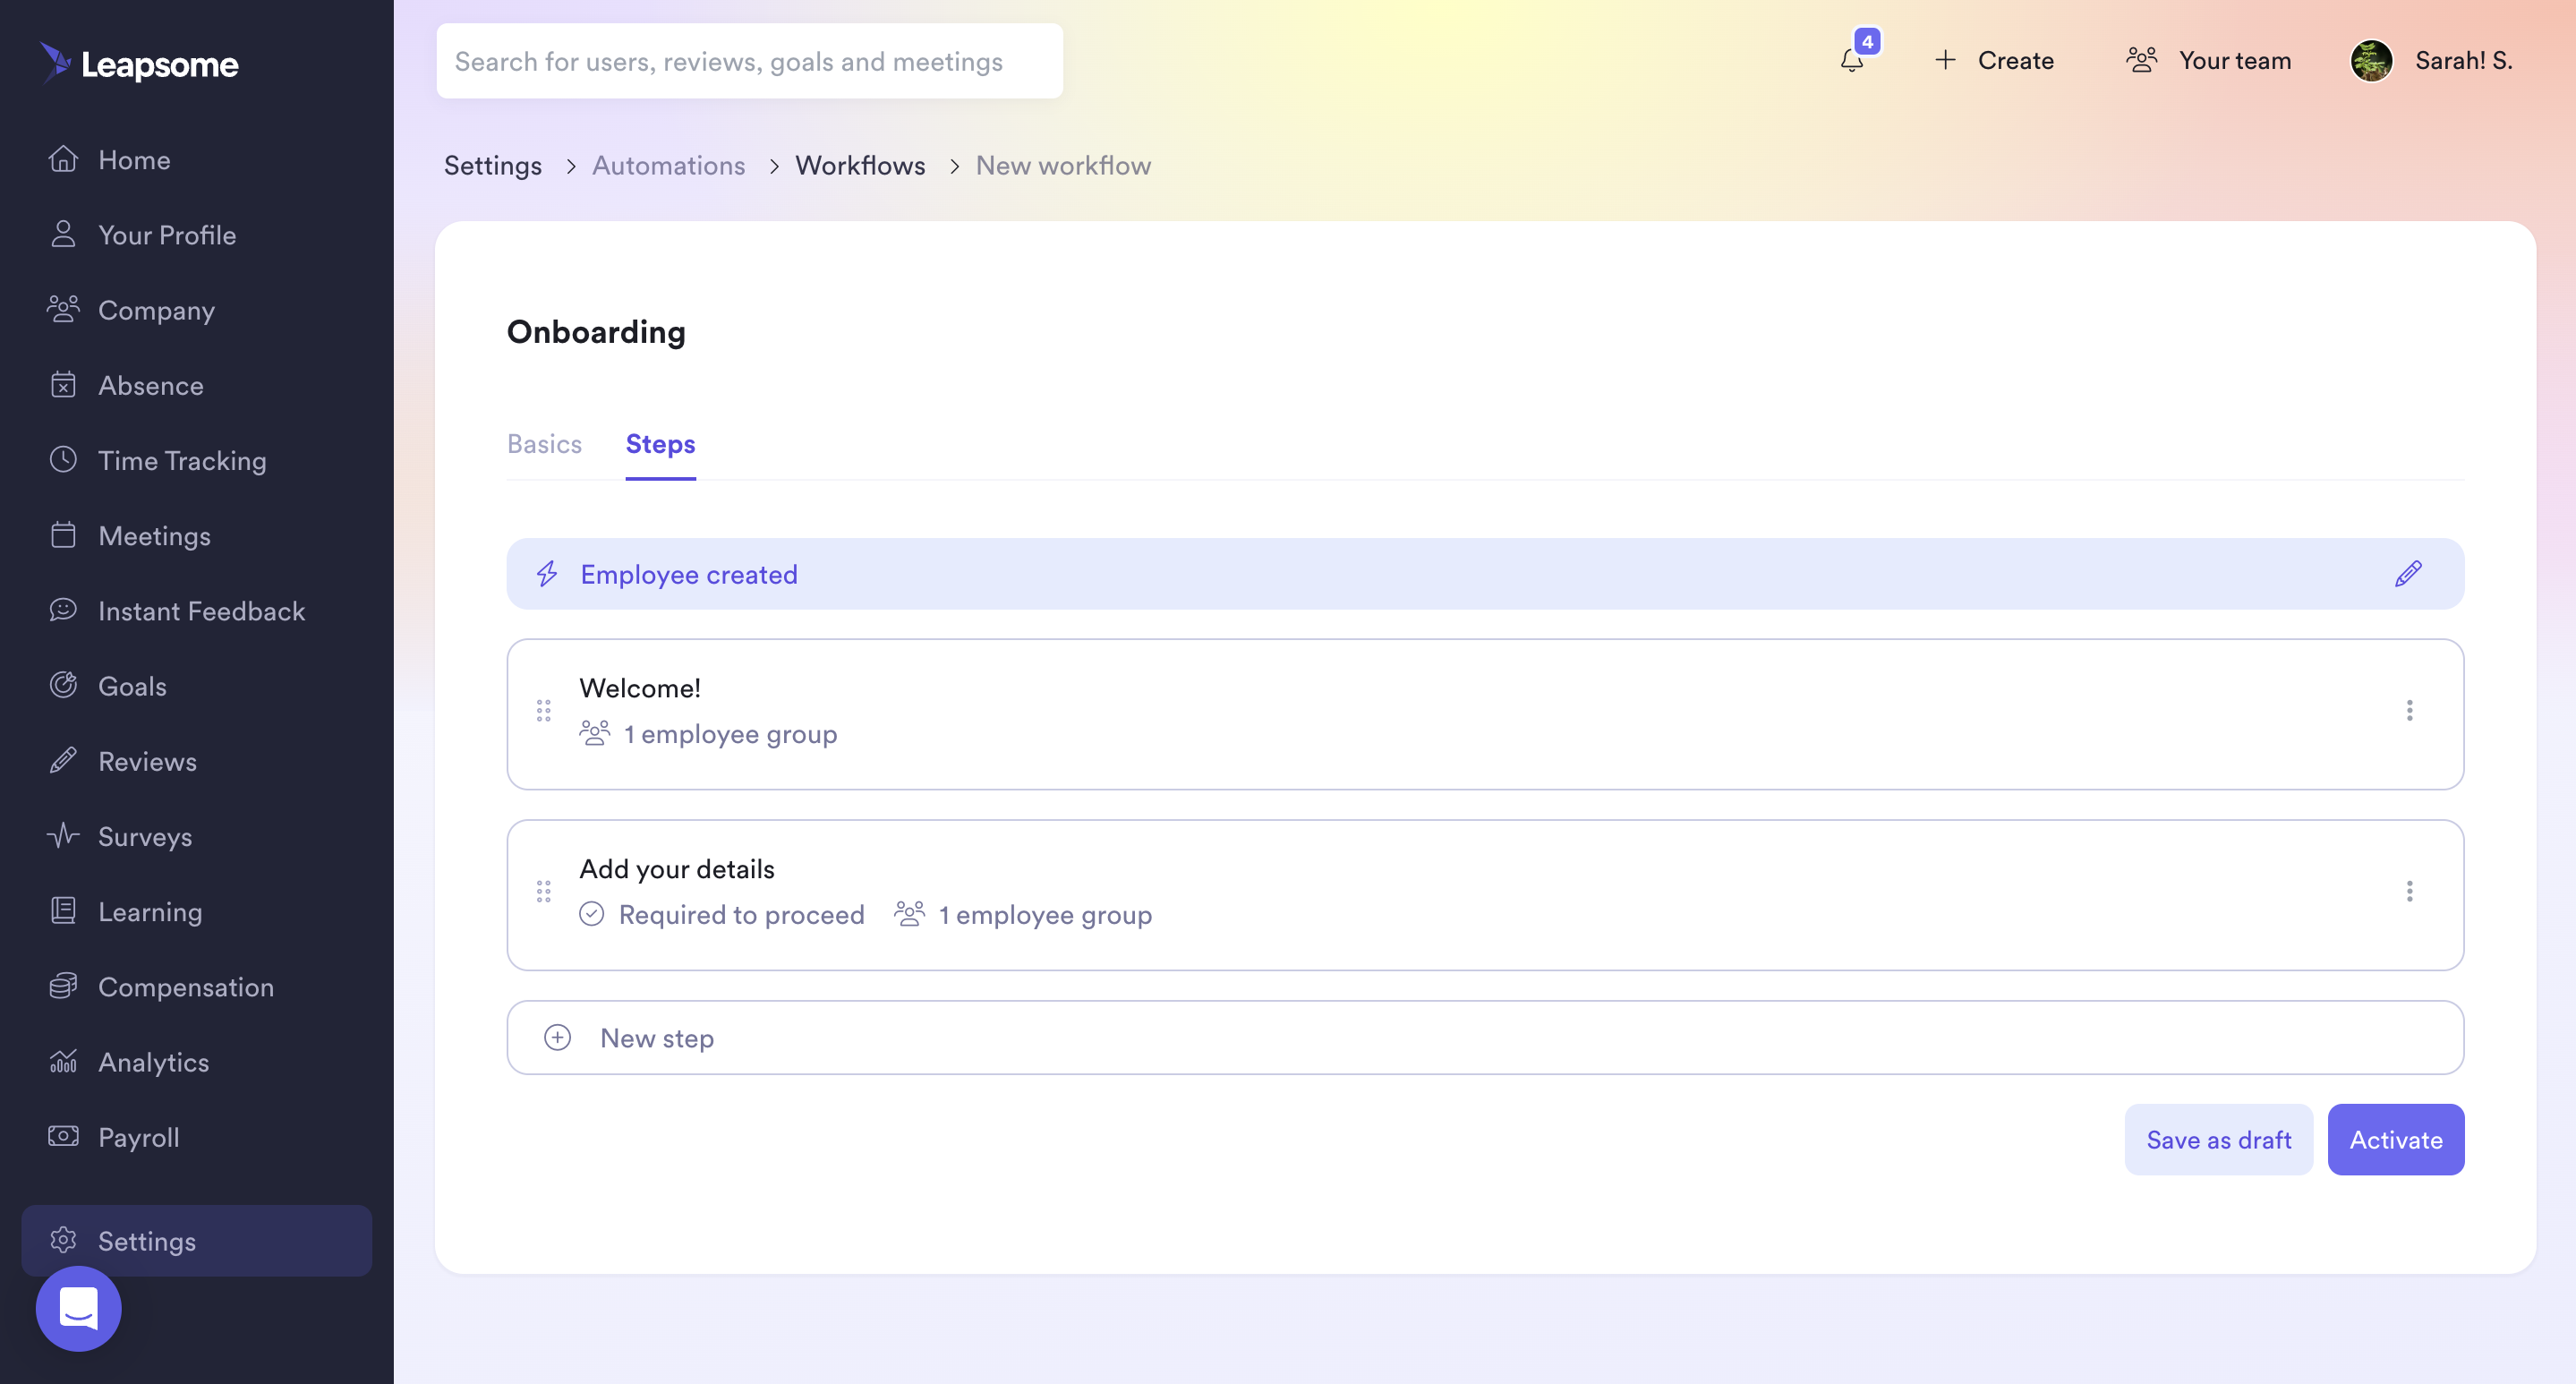Viewport: 2576px width, 1384px height.
Task: Click the Payroll money icon
Action: pyautogui.click(x=63, y=1137)
